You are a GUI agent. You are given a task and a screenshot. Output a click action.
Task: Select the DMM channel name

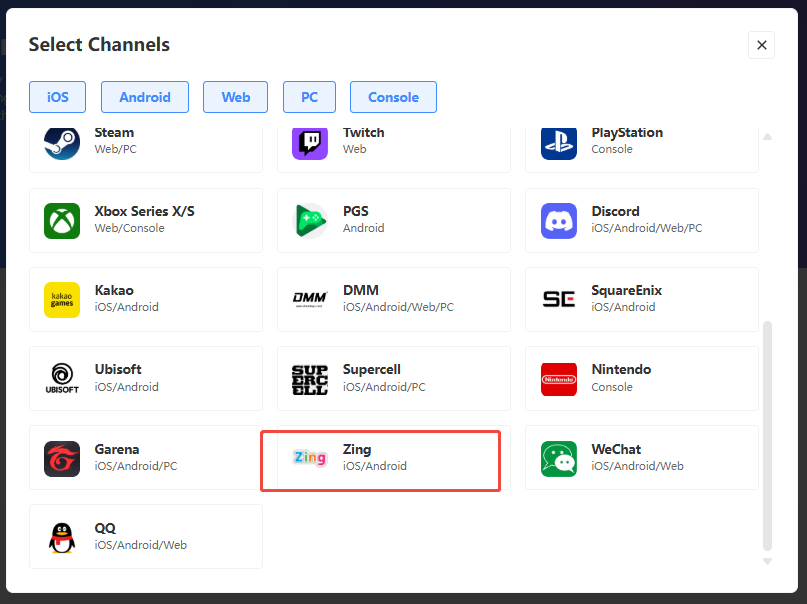click(x=361, y=290)
